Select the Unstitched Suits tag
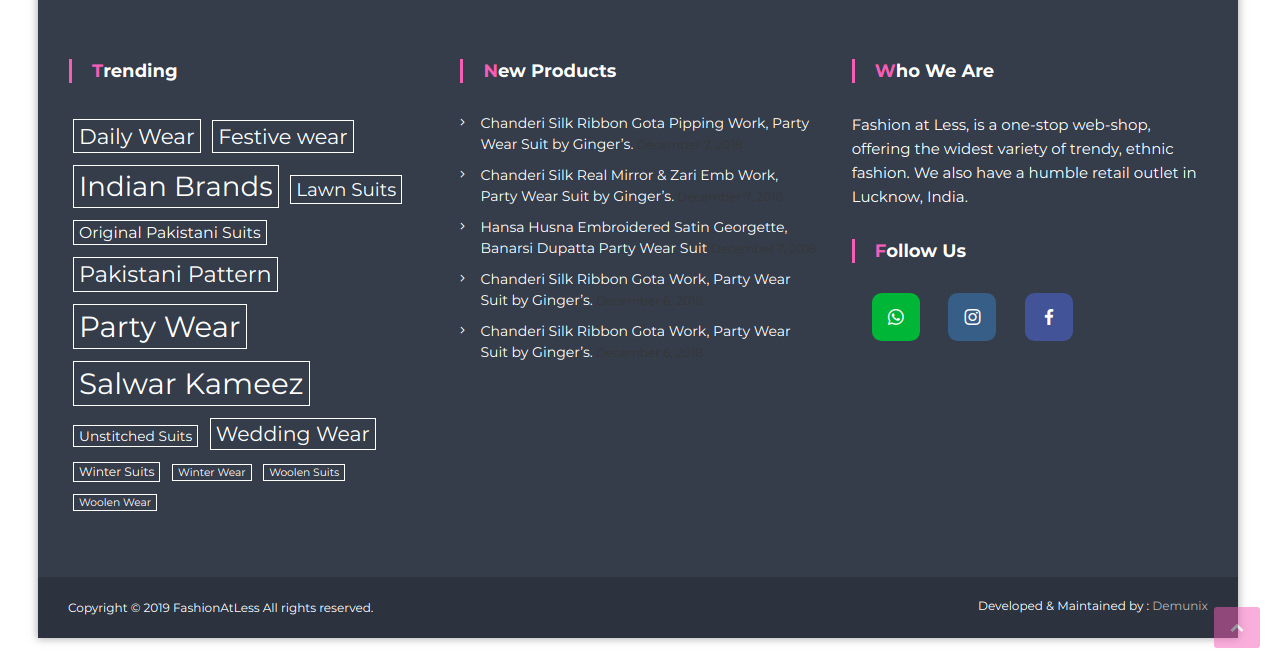Screen dimensions: 1268x659 click(135, 437)
